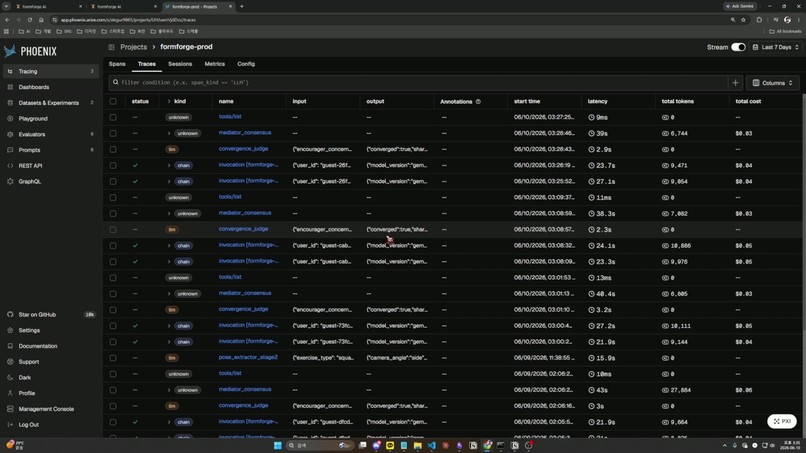Go to the Projects breadcrumb
Viewport: 806px width, 453px height.
coord(134,47)
